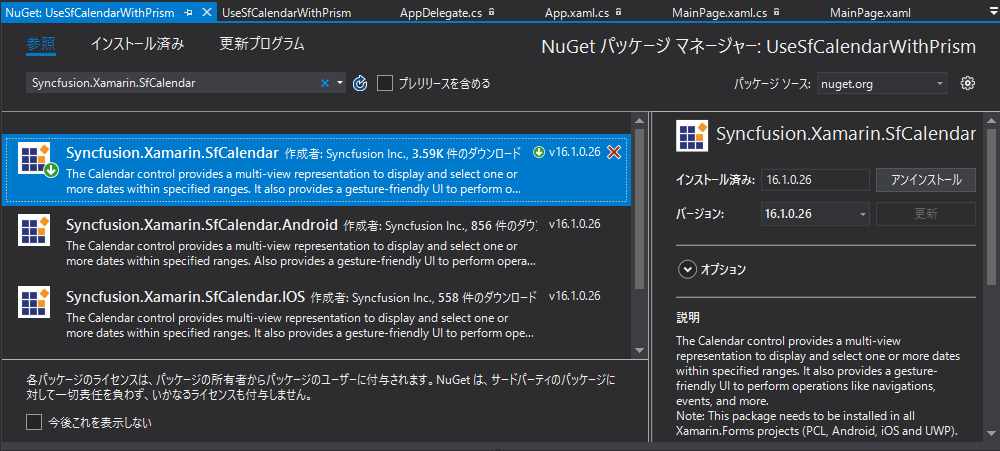The image size is (1000, 451).
Task: Click package icon in details pane
Action: pyautogui.click(x=692, y=135)
